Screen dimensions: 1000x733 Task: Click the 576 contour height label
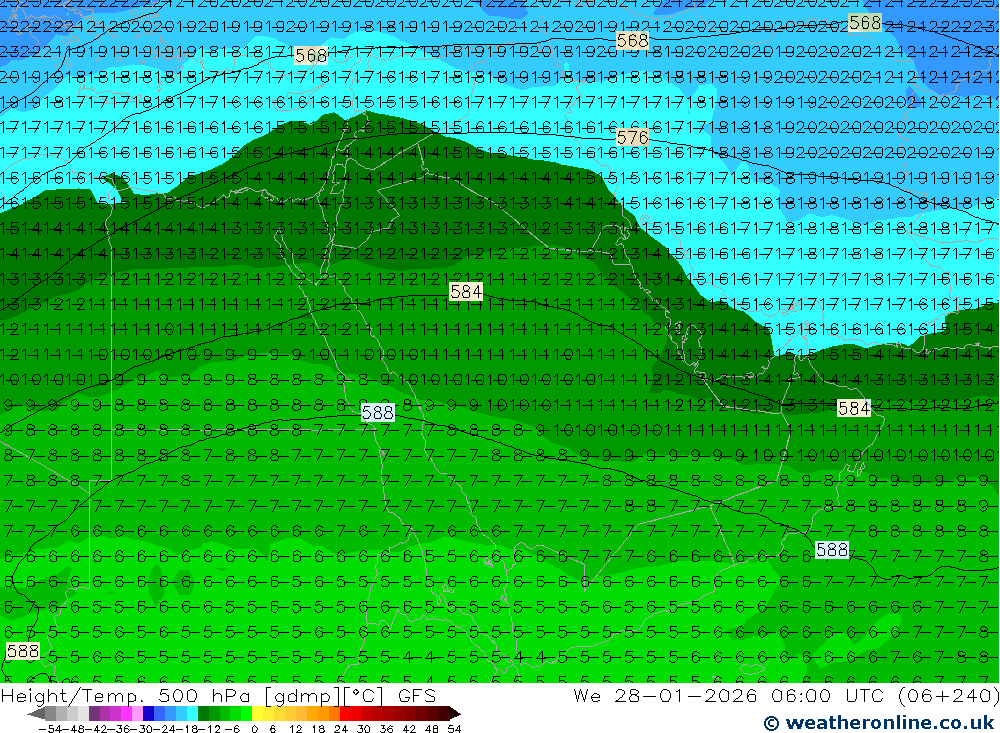point(632,137)
